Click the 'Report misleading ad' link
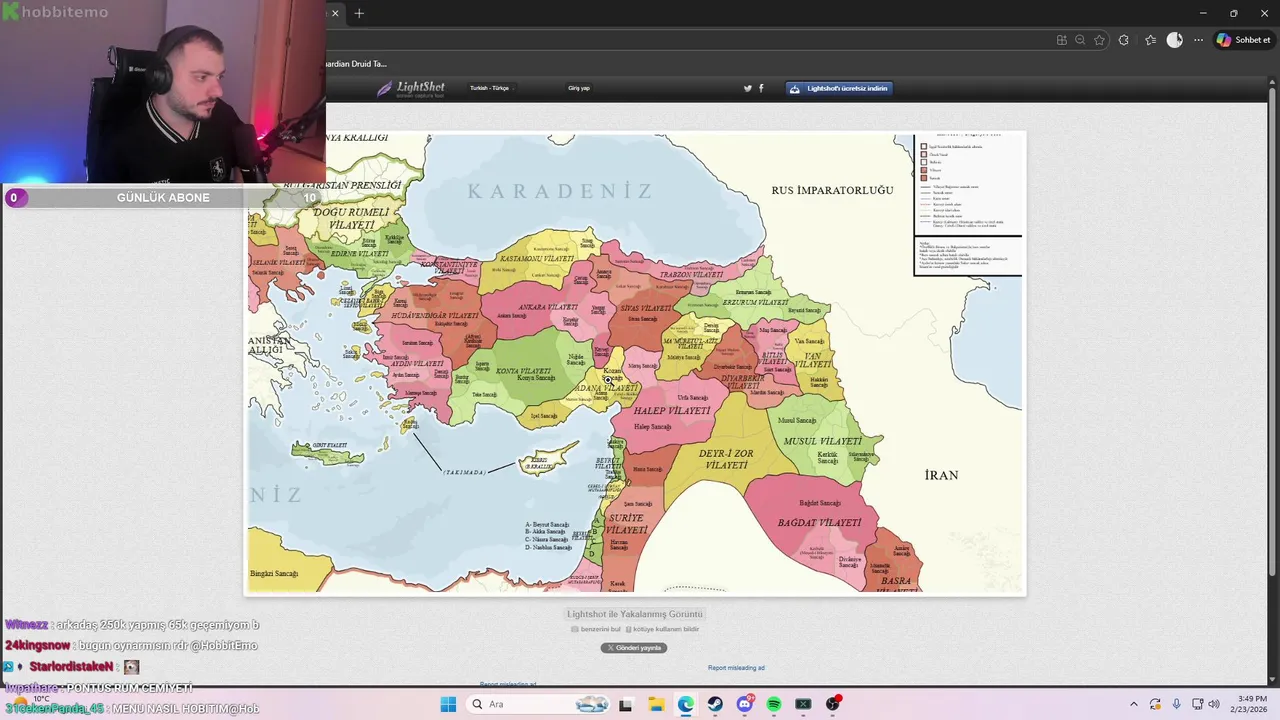 point(736,668)
